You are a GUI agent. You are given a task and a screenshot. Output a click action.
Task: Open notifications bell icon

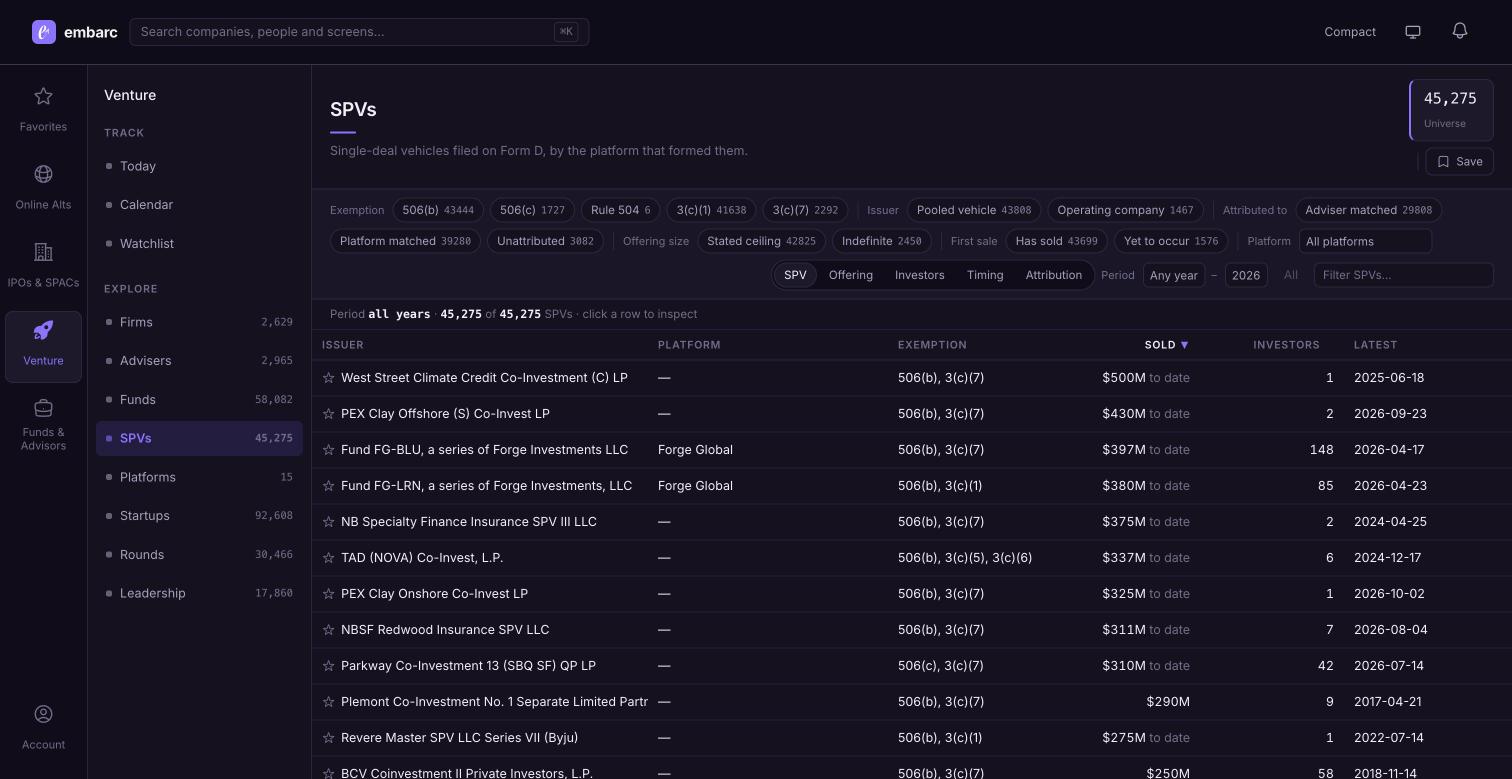(1460, 31)
